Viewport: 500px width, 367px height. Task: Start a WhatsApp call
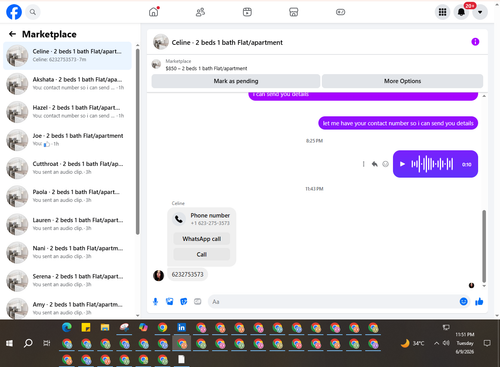coord(202,239)
